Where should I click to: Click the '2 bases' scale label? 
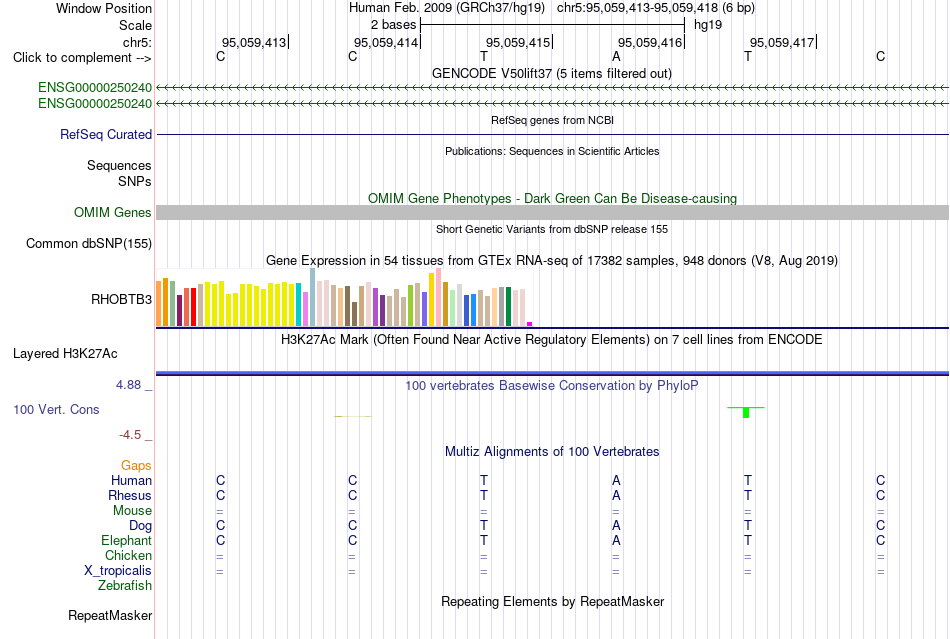(x=393, y=25)
